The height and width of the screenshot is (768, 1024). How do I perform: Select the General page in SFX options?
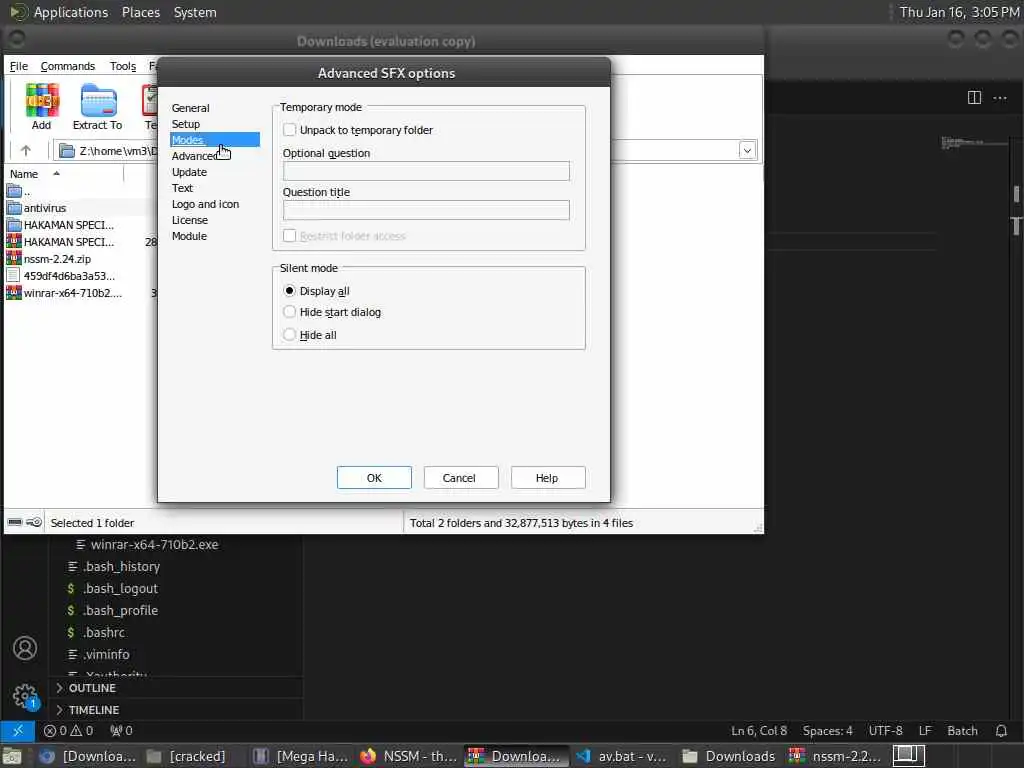click(x=191, y=108)
